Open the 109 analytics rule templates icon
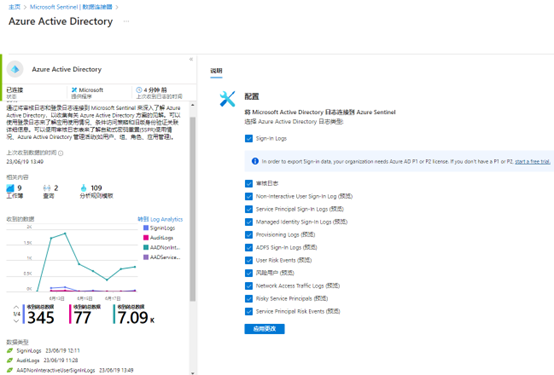Screen dimensions: 554x375 point(83,188)
